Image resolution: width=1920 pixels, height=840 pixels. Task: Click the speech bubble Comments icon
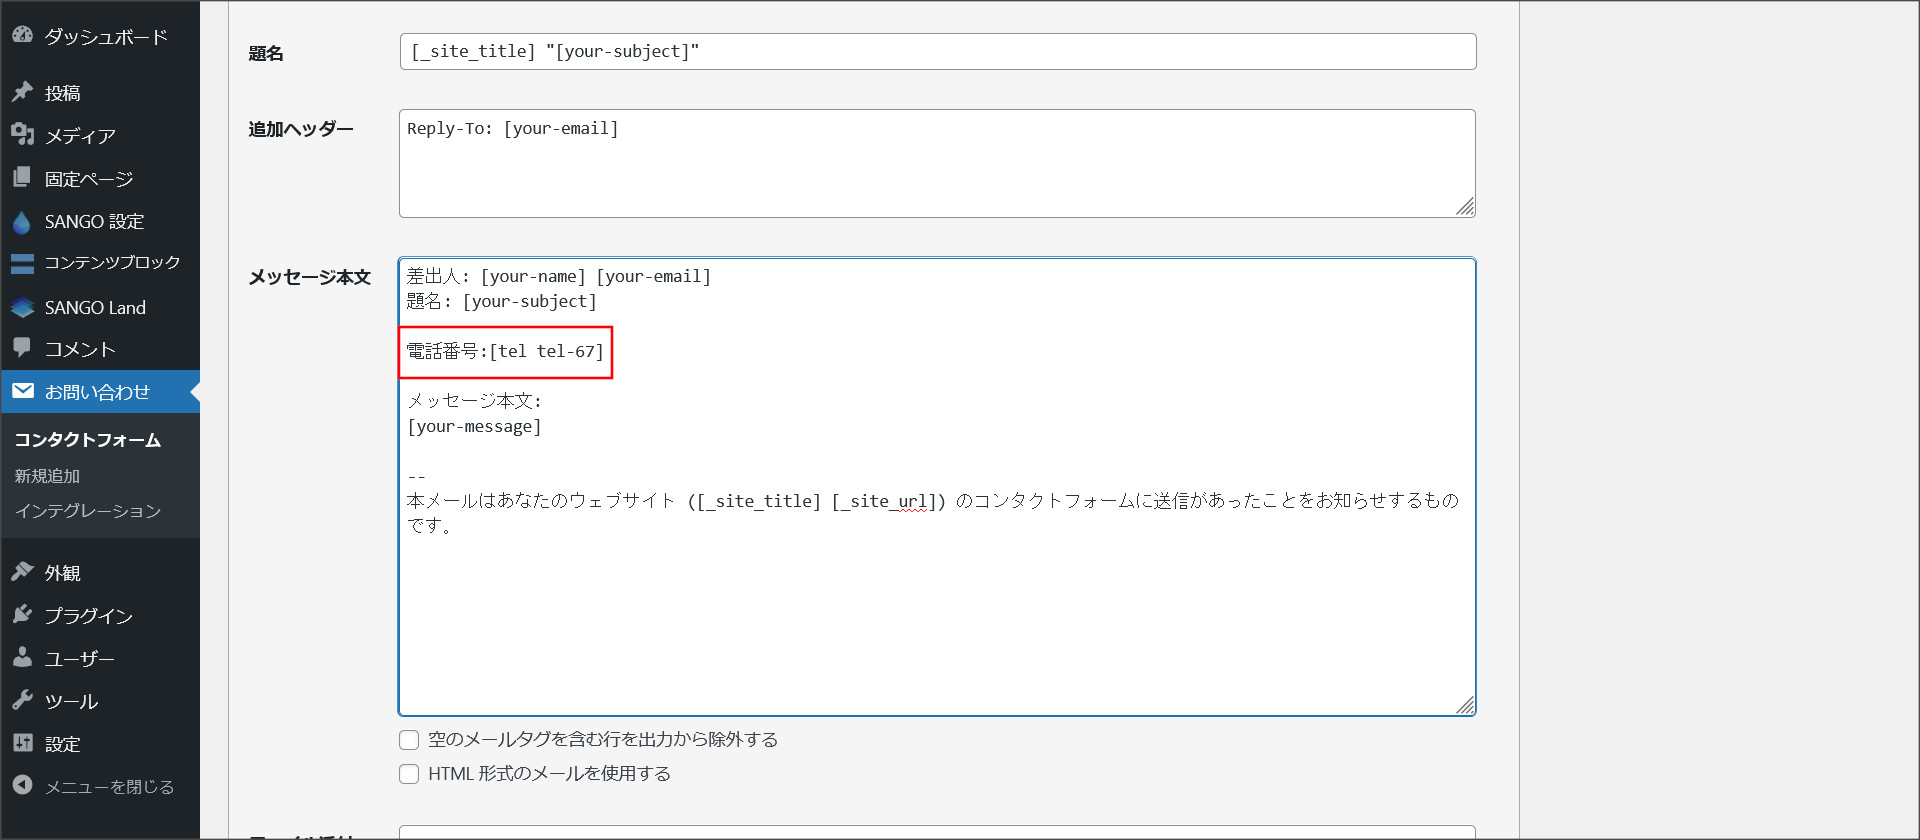pyautogui.click(x=22, y=348)
